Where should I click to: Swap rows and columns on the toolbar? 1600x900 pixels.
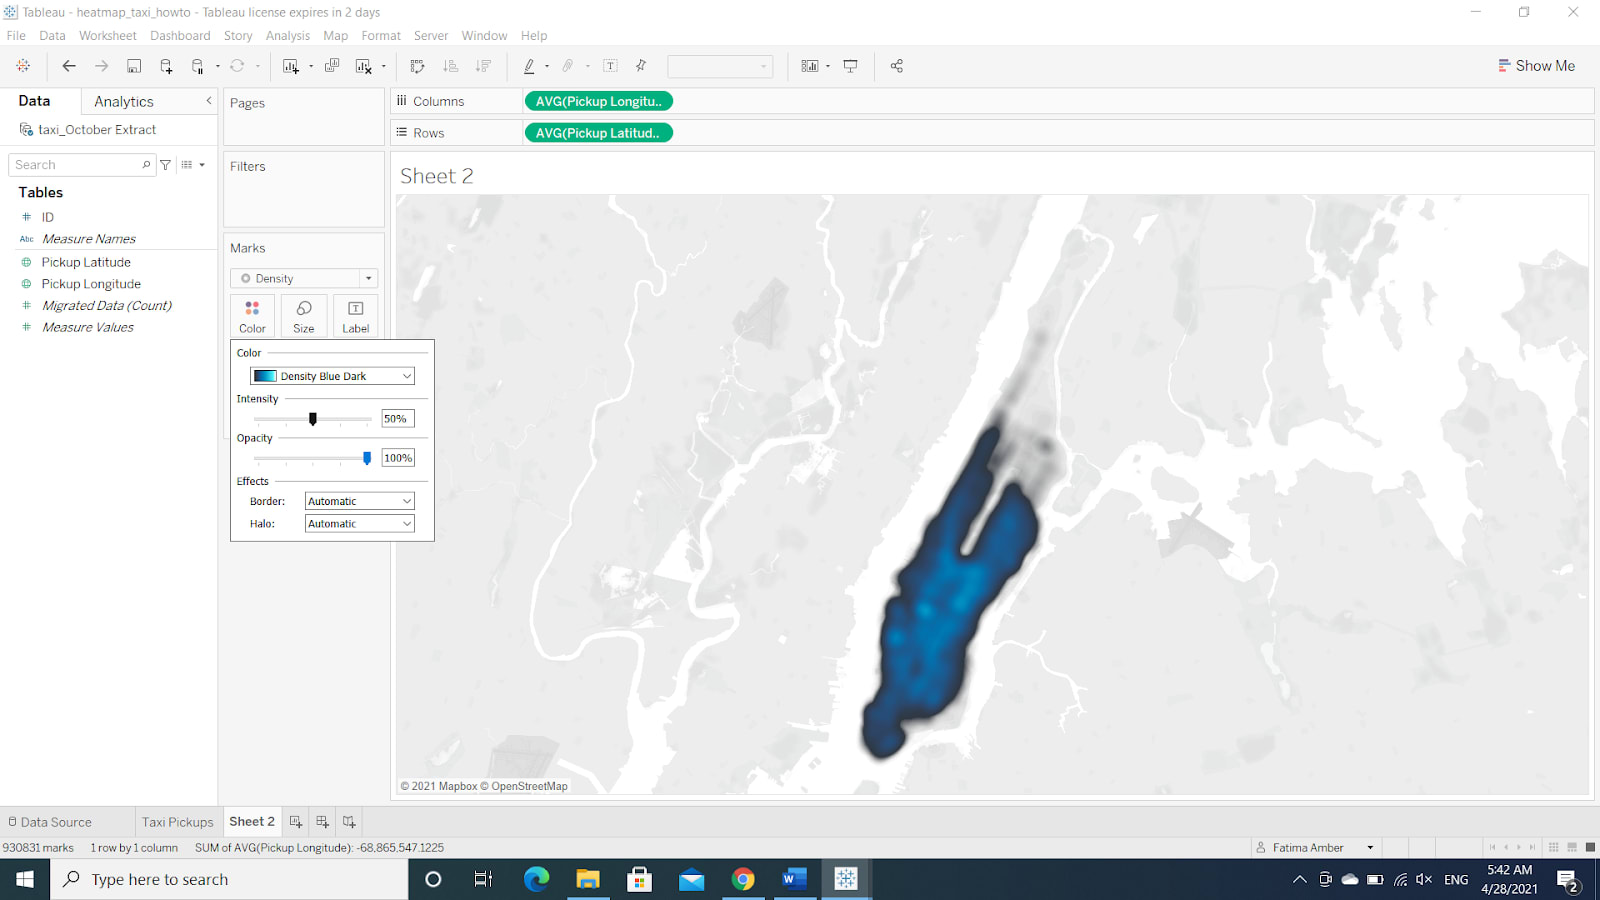click(x=417, y=66)
